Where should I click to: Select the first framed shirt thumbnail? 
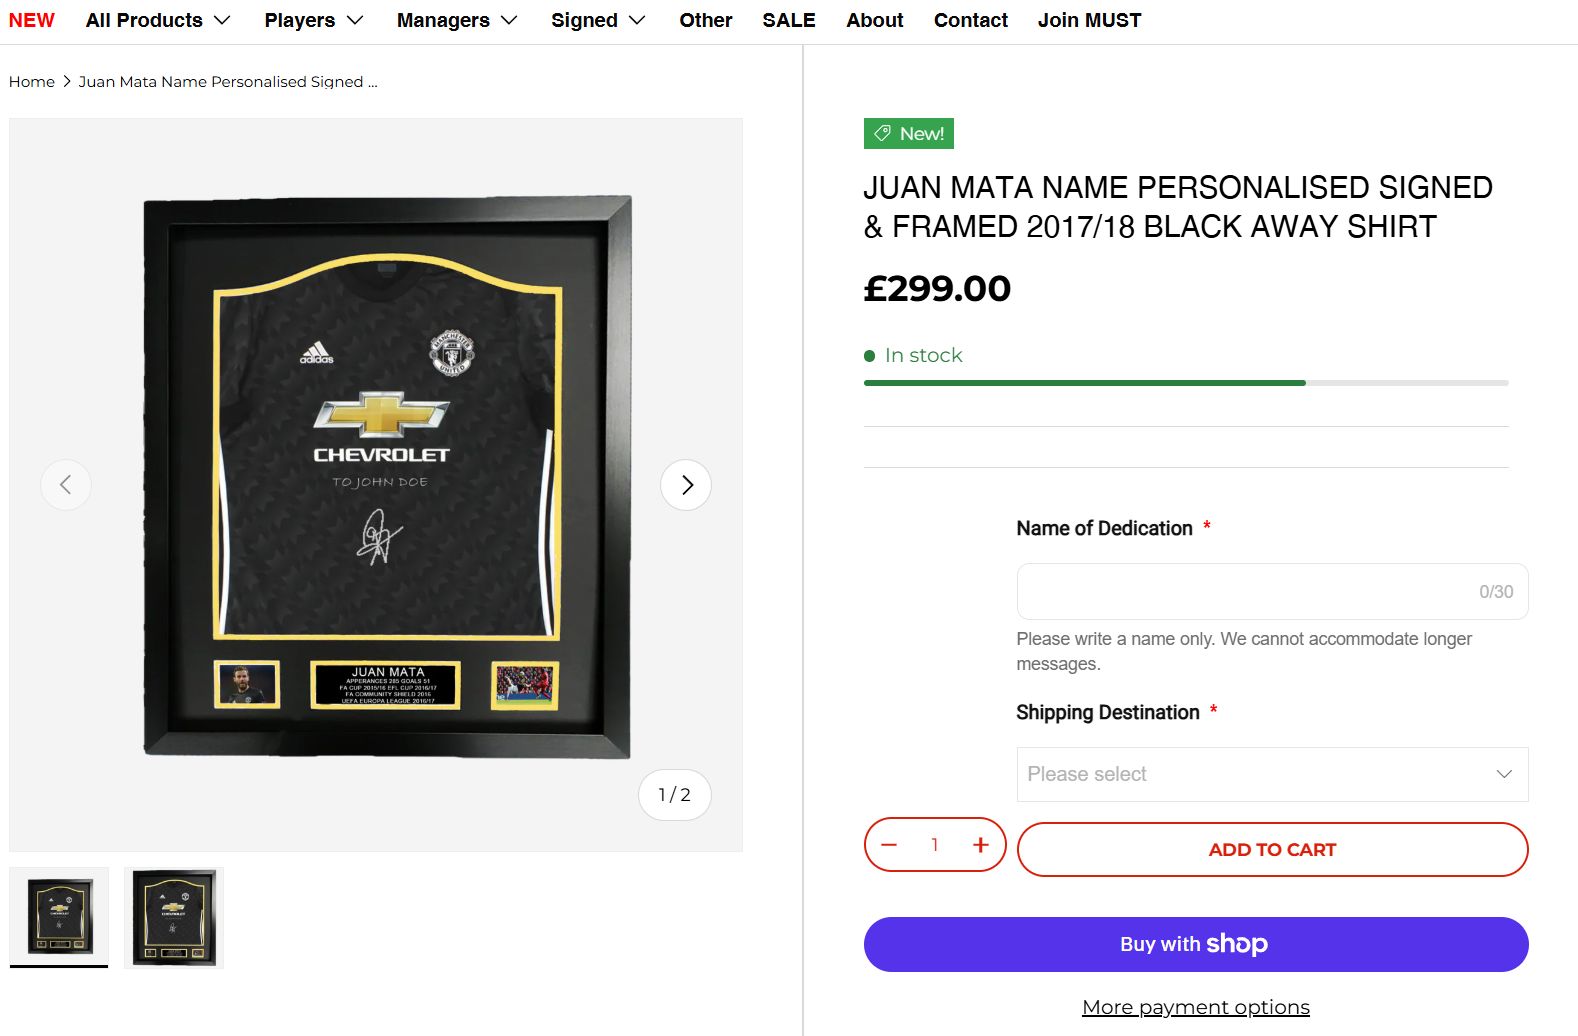tap(59, 917)
